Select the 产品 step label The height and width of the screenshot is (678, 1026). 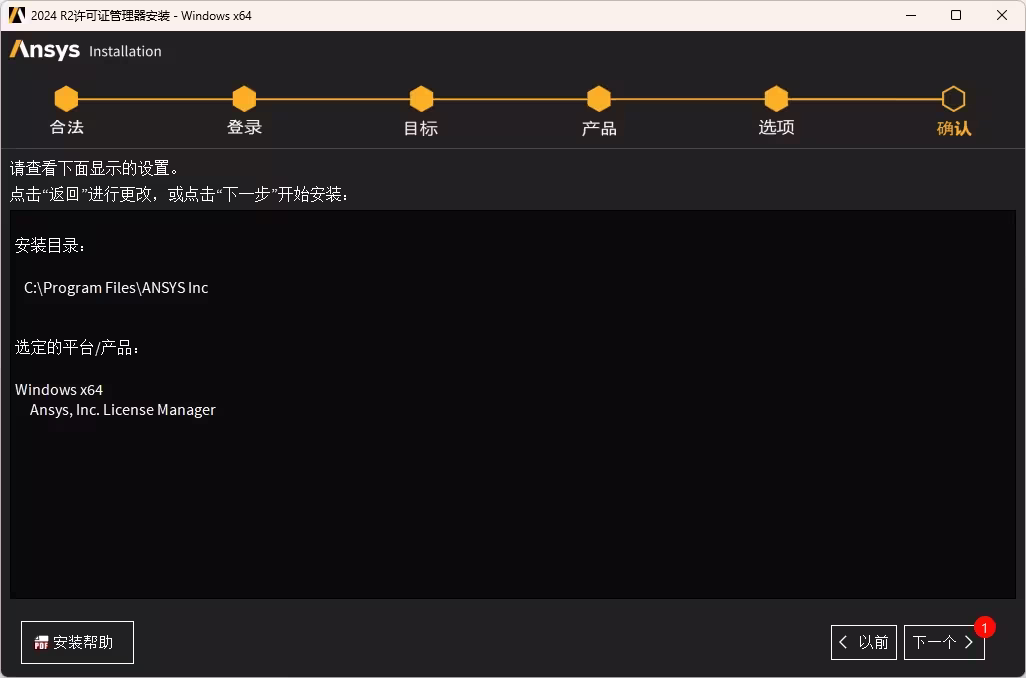599,128
